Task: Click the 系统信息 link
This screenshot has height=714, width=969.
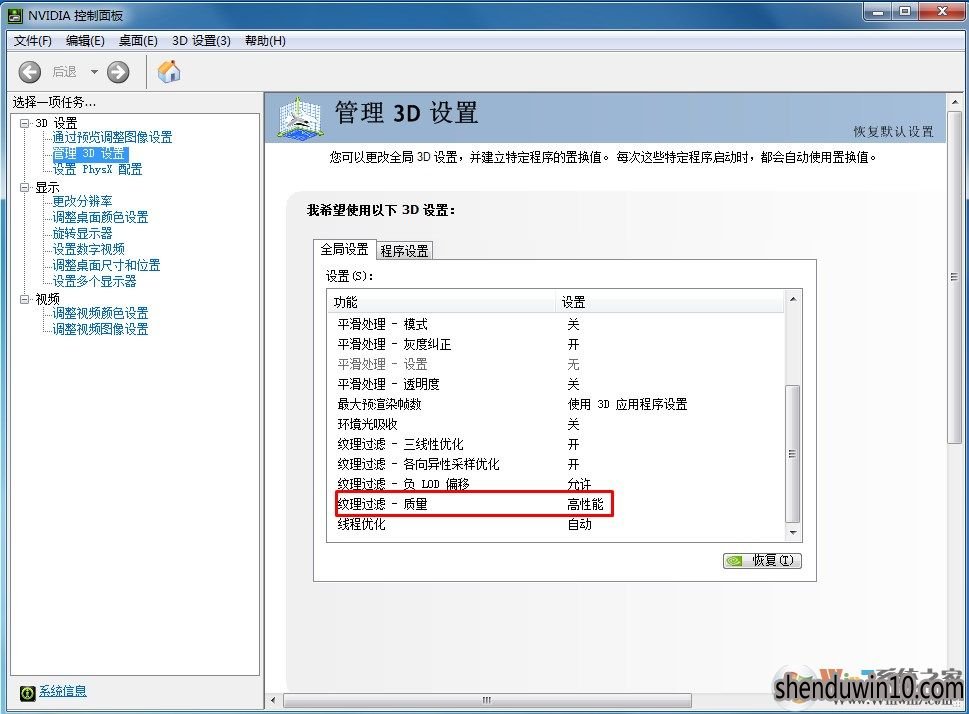Action: [x=63, y=691]
